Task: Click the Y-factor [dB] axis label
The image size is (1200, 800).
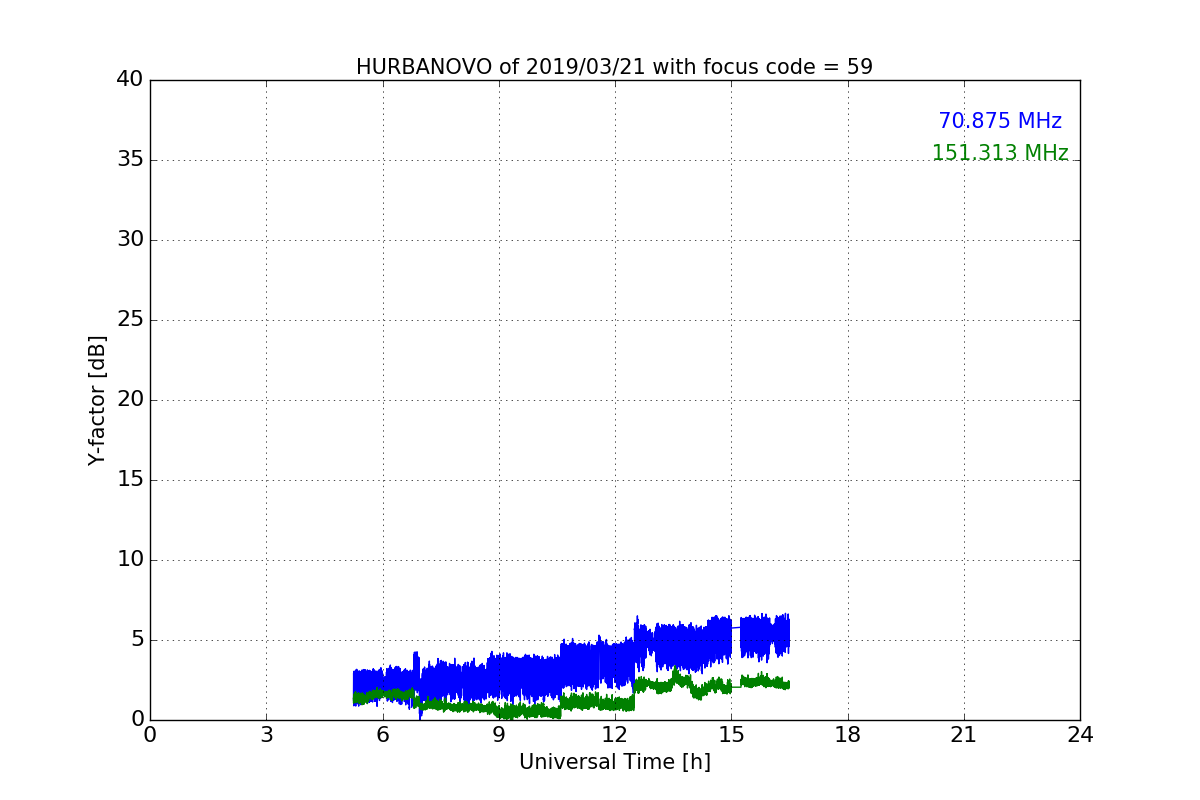Action: pos(97,400)
